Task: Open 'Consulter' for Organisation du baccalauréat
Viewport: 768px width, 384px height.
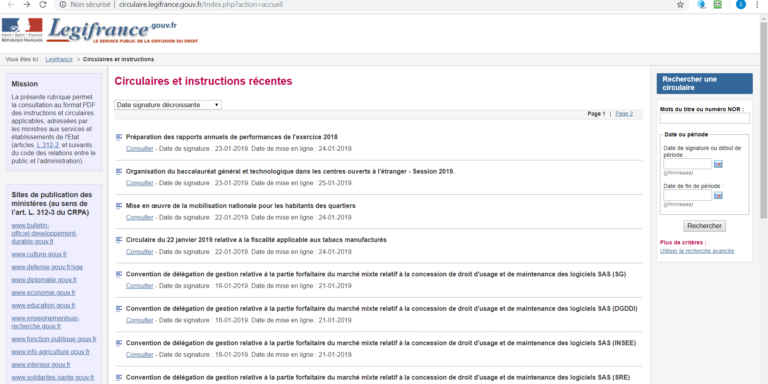Action: click(140, 183)
